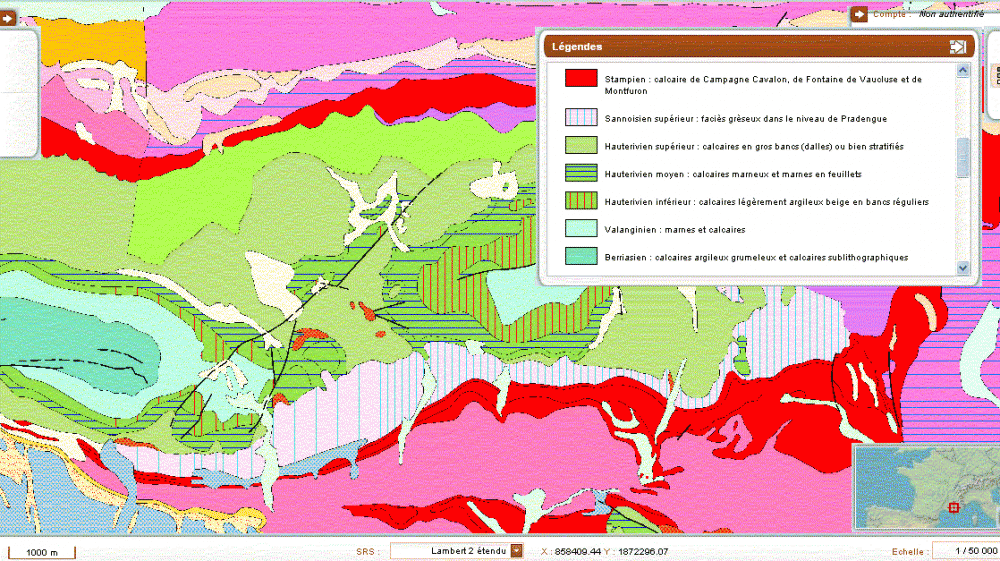
Task: Click the Hauterivien moyen legend swatch
Action: [581, 174]
